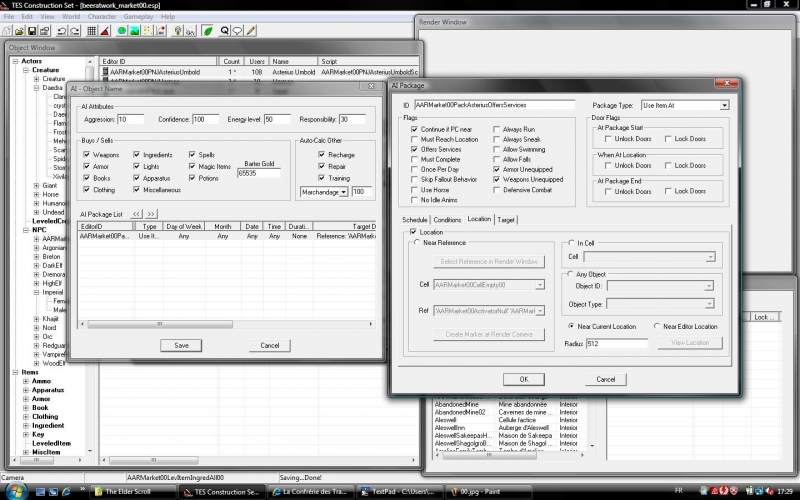Click OK in the AI Package dialog
Viewport: 800px width, 500px height.
(x=523, y=379)
